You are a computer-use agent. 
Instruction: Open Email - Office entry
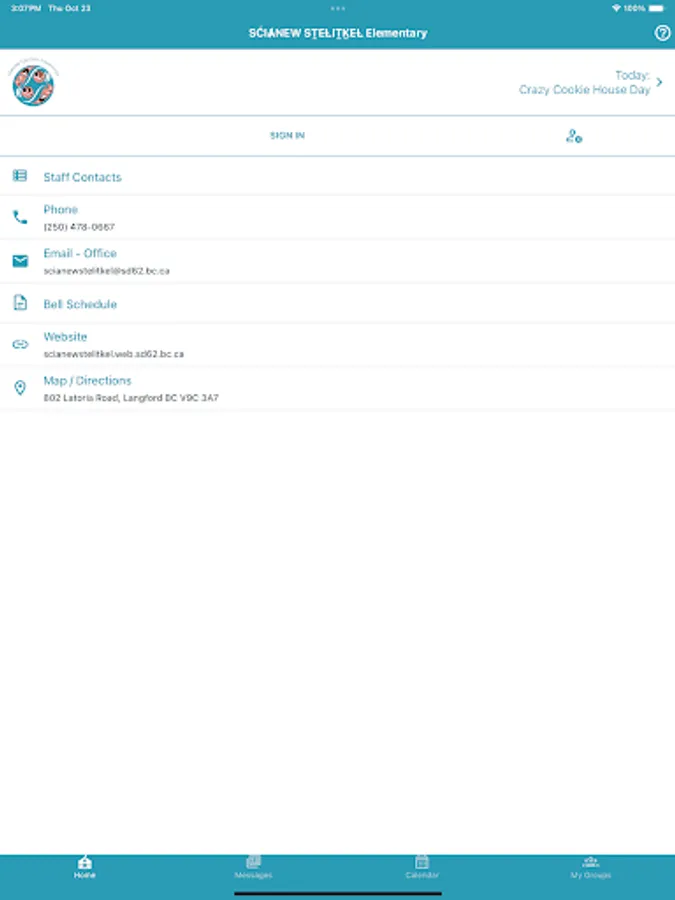pos(338,261)
